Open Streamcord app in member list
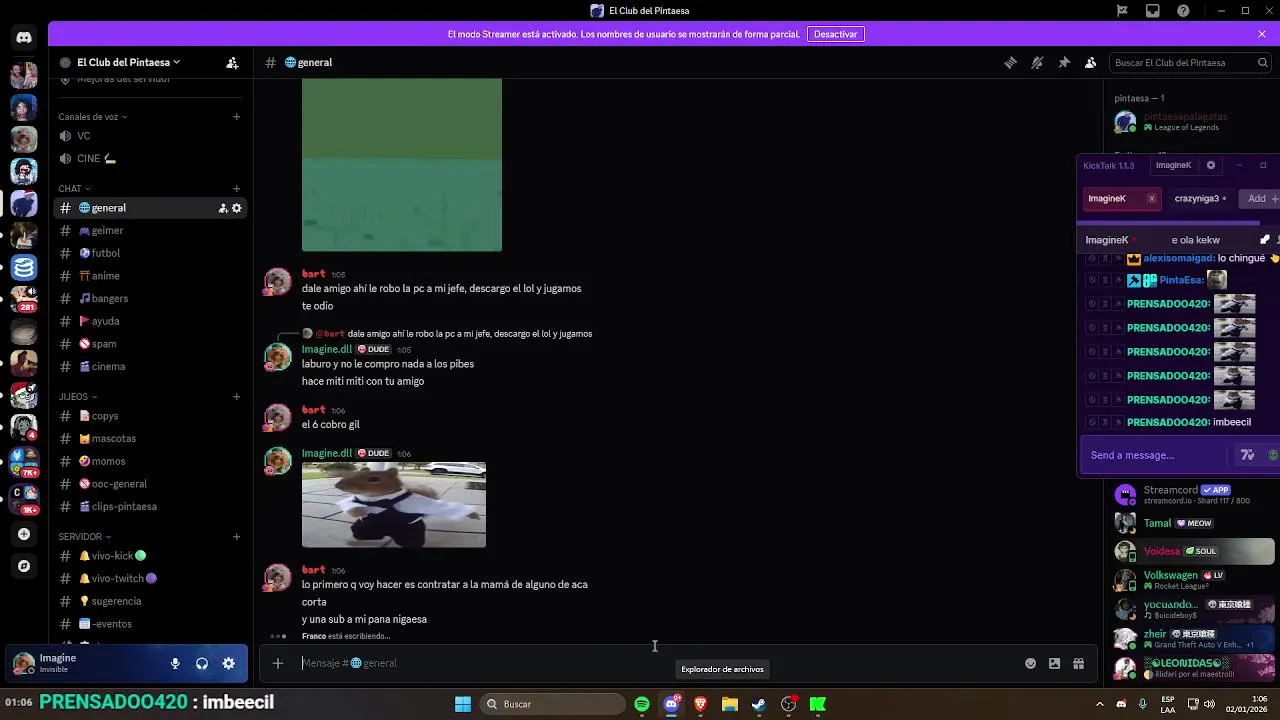This screenshot has width=1280, height=720. pyautogui.click(x=1194, y=494)
